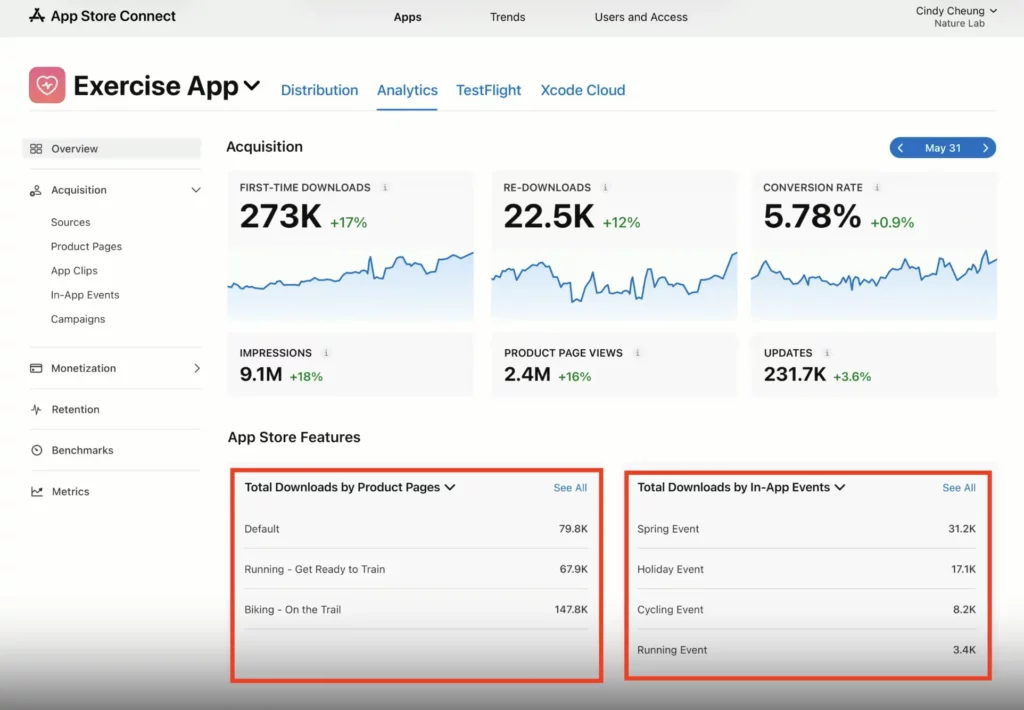This screenshot has width=1024, height=710.
Task: Click the info icon beside First-Time Downloads
Action: coord(386,188)
